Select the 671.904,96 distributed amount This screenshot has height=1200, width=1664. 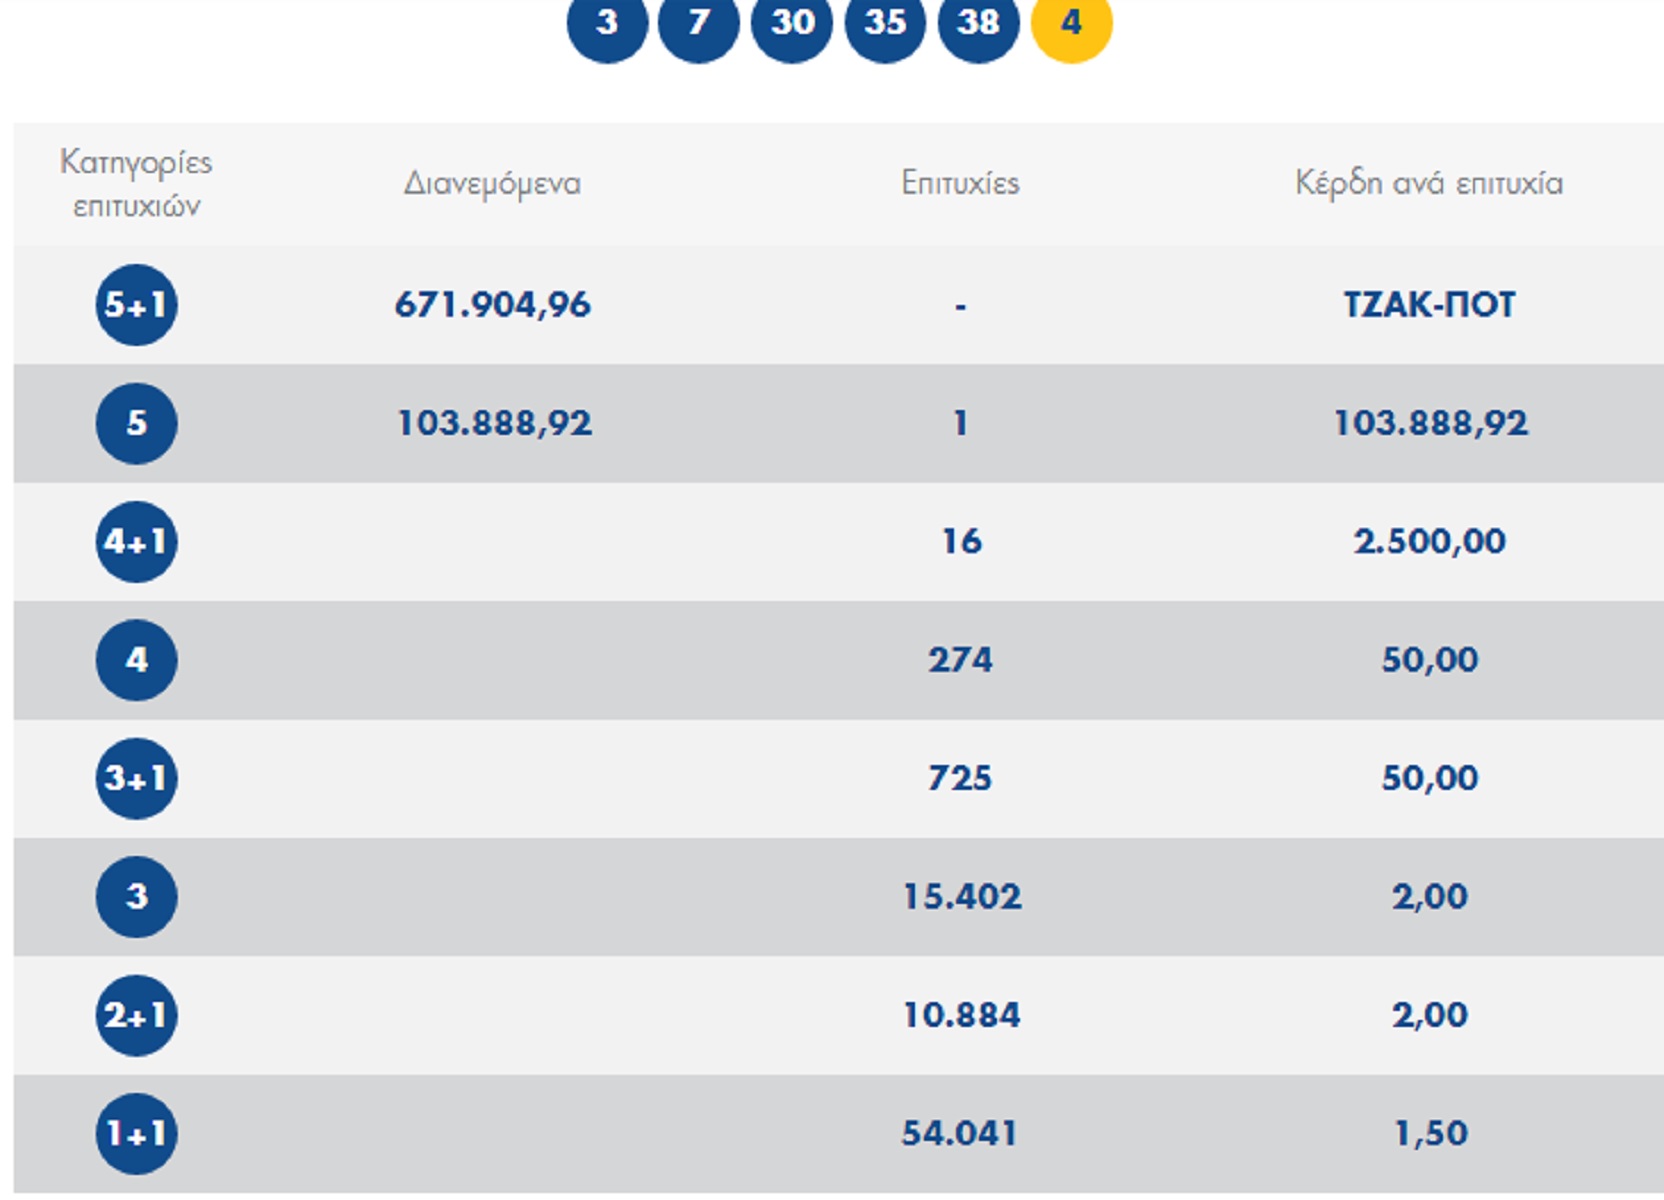tap(493, 305)
